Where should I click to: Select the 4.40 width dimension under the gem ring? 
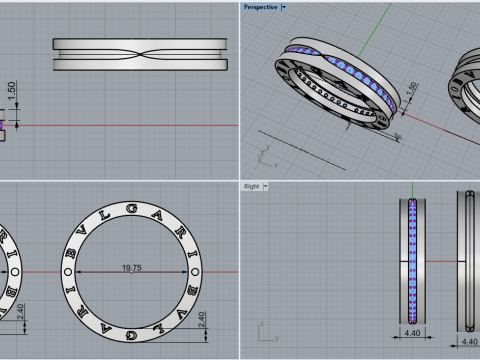click(x=412, y=333)
